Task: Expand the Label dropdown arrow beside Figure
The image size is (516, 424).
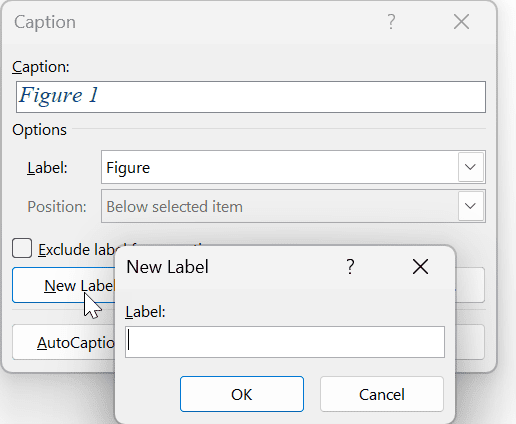Action: [x=471, y=167]
